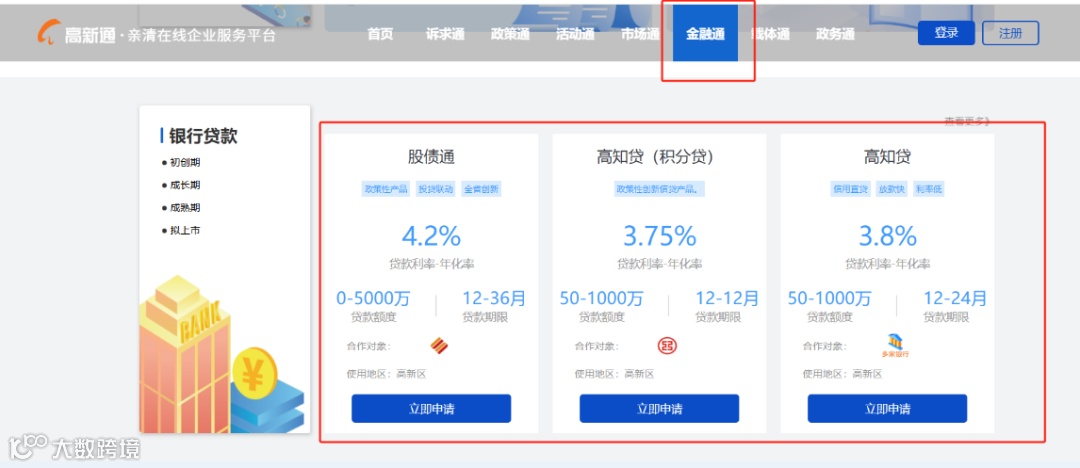Open the 查看更多 link
Screen dimensions: 1080x468
(x=967, y=121)
